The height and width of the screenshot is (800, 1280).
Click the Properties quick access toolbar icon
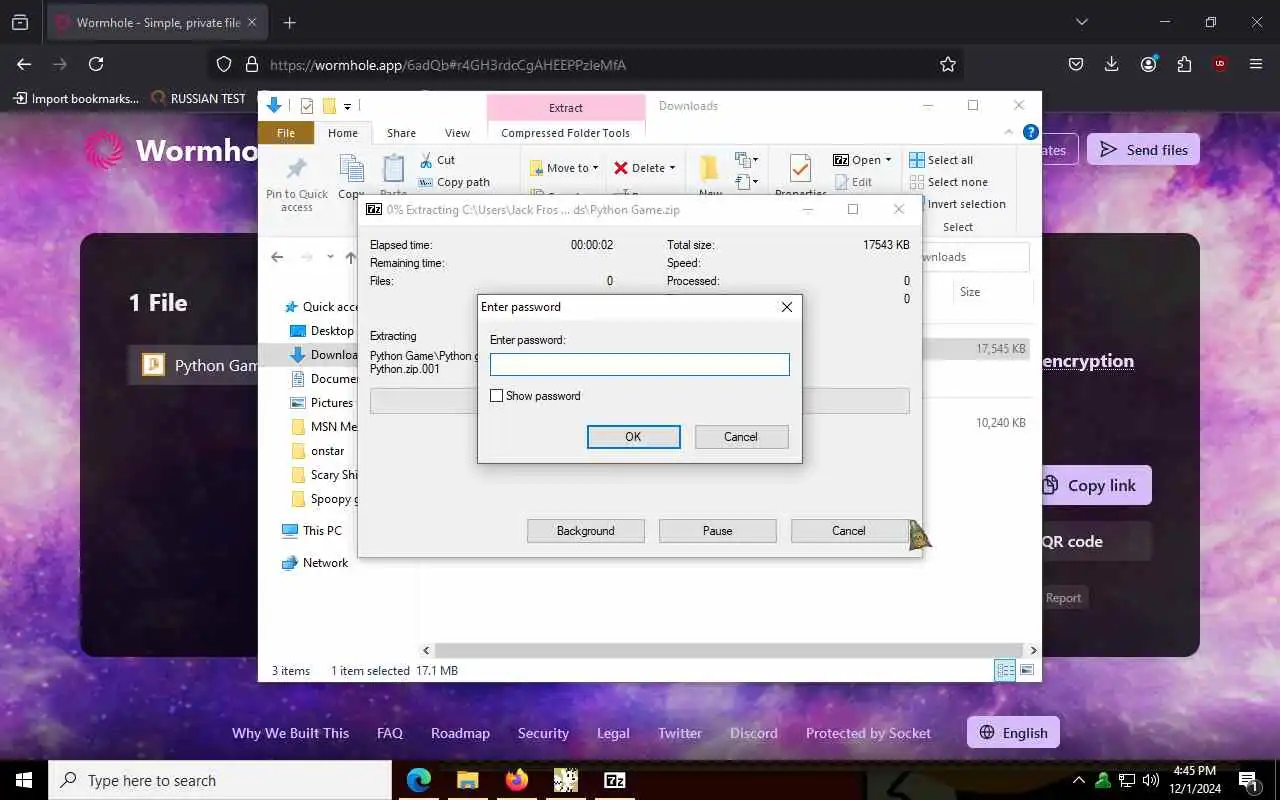307,106
